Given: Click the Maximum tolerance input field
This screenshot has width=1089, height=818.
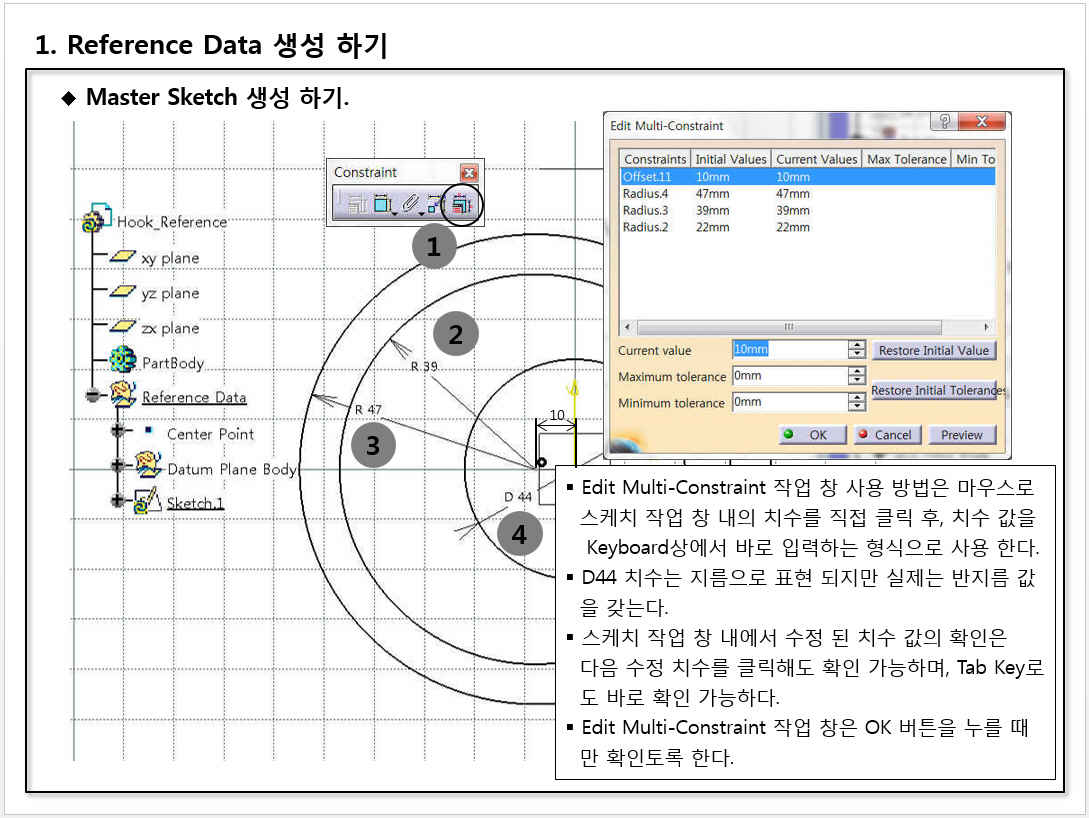Looking at the screenshot, I should point(788,377).
